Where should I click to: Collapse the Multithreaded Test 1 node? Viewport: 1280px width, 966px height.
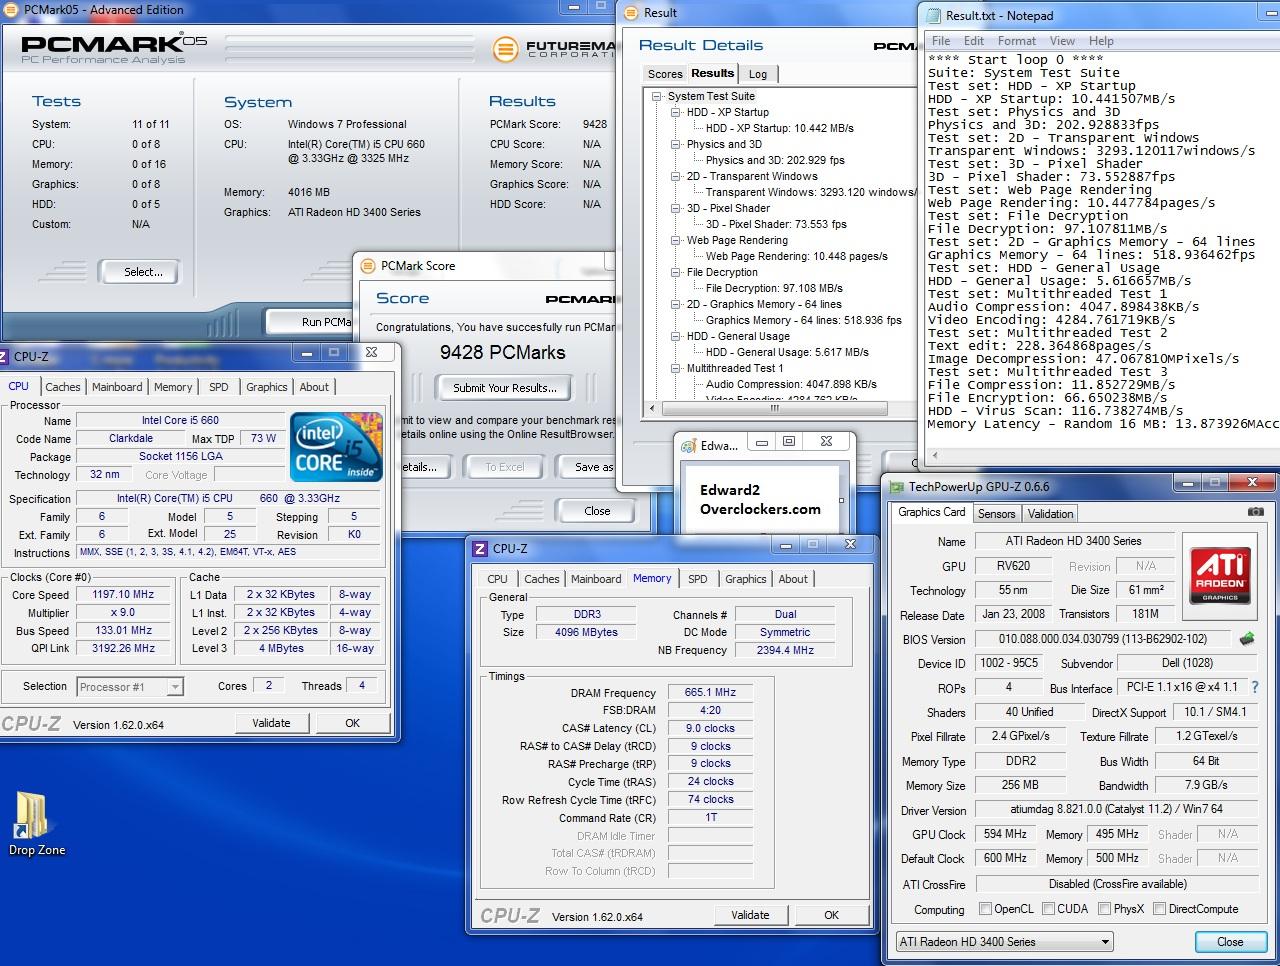pos(676,368)
